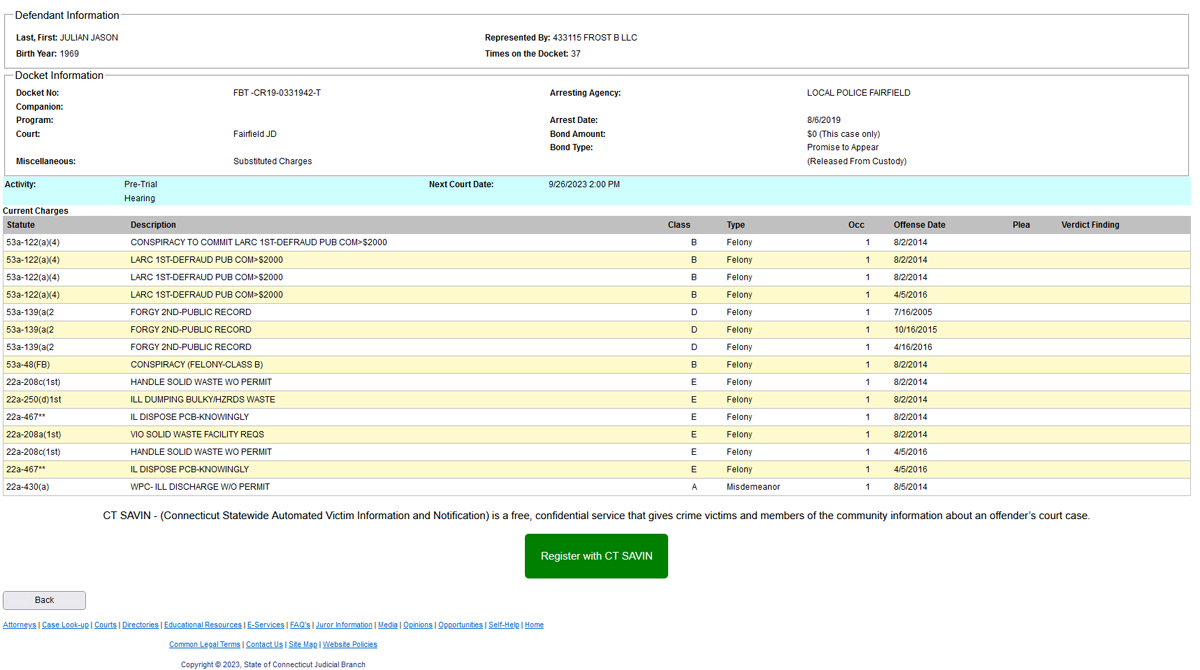Screen dimensions: 1200x670
Task: Select WPC- ILL DISCHARGE W/O PERMIT description
Action: click(x=200, y=487)
